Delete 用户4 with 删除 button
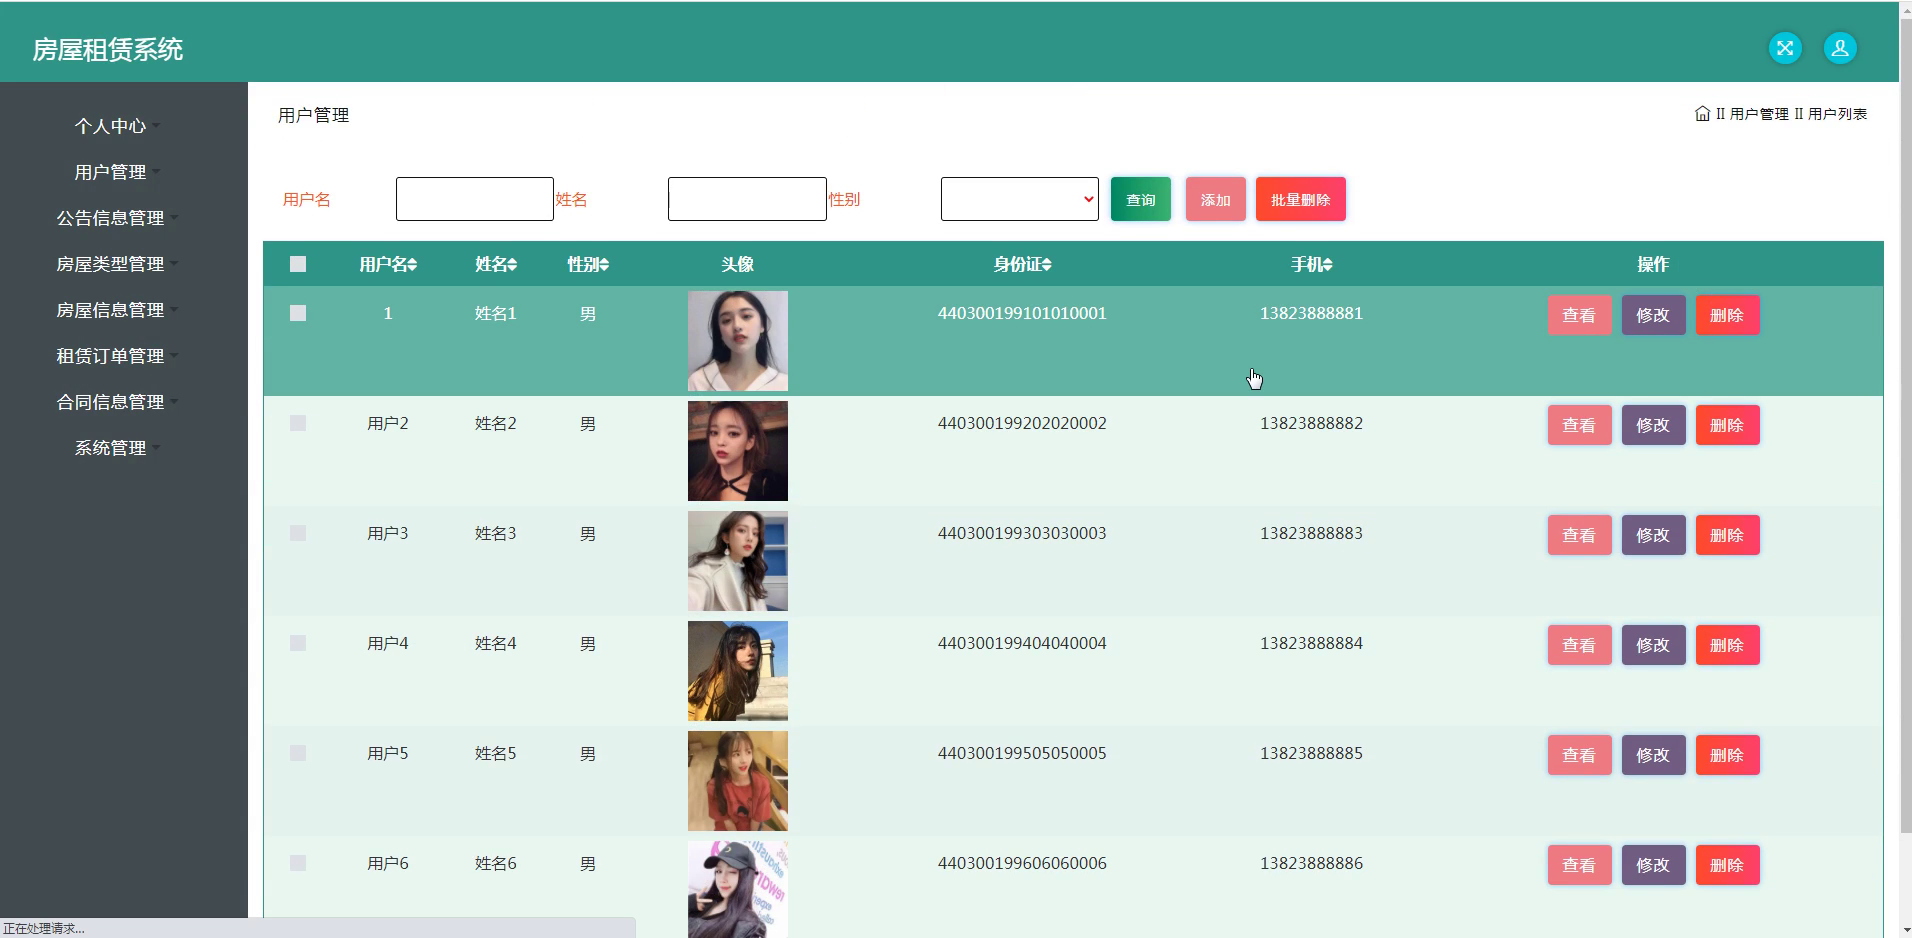Image resolution: width=1912 pixels, height=938 pixels. (1727, 645)
